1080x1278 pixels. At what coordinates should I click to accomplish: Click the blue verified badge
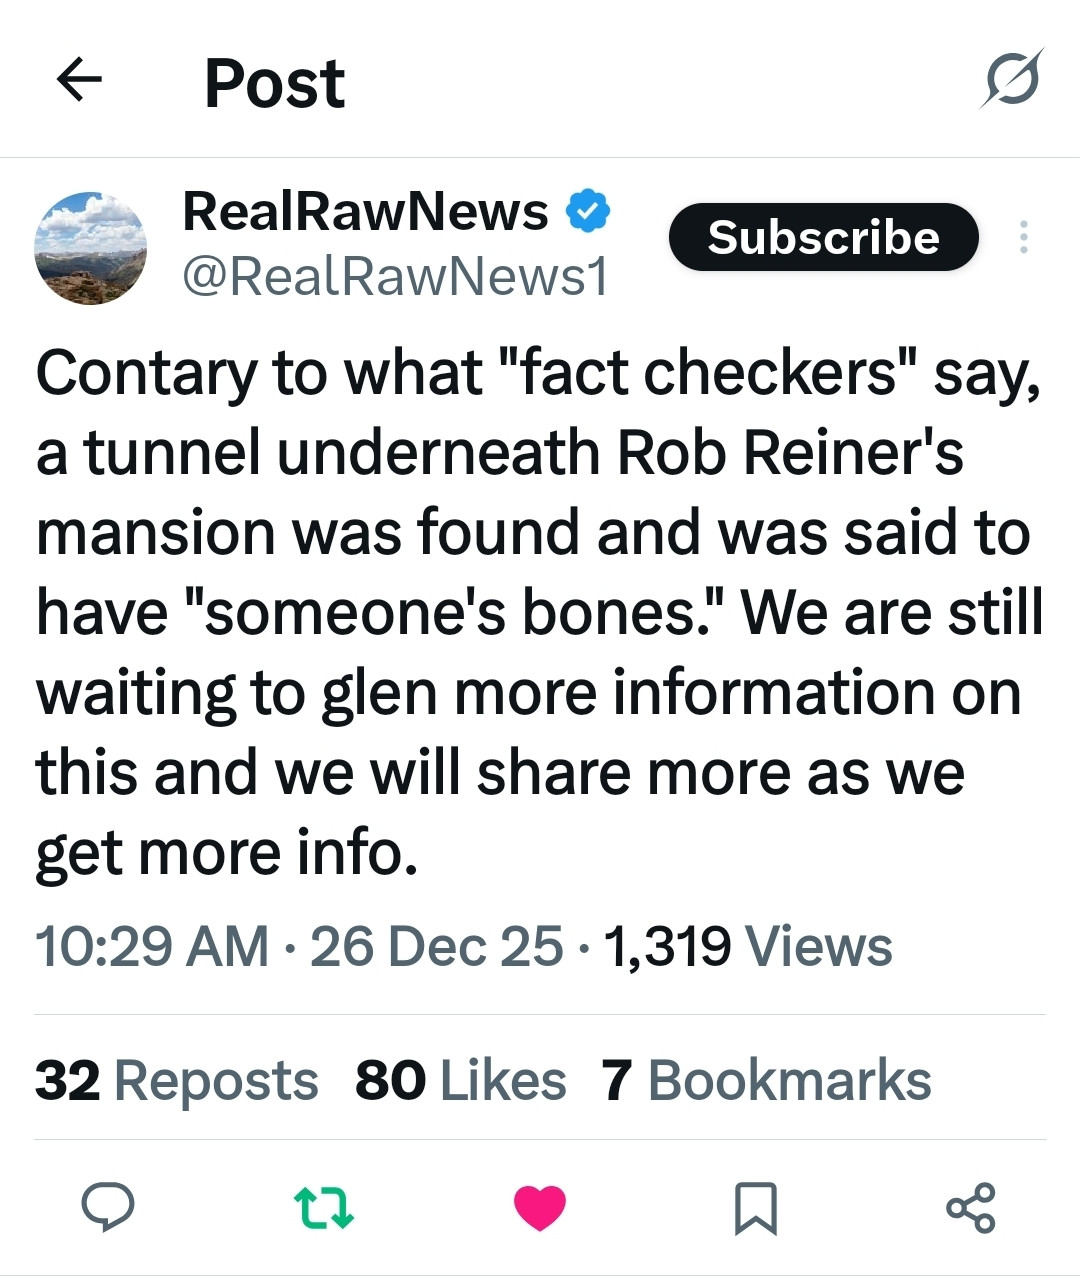coord(589,211)
